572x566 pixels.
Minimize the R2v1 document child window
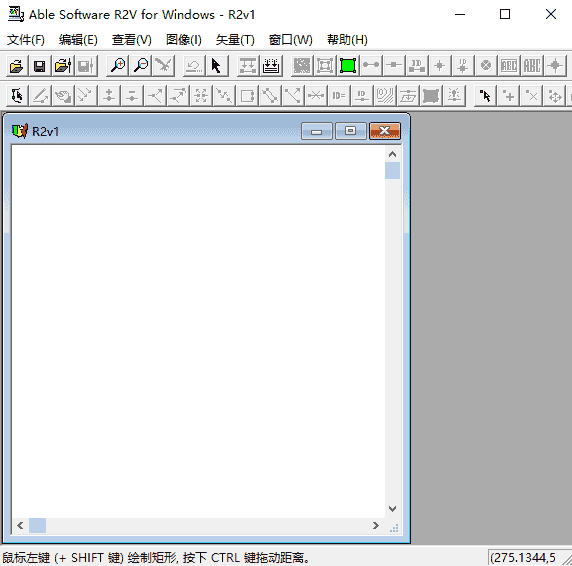(x=317, y=131)
